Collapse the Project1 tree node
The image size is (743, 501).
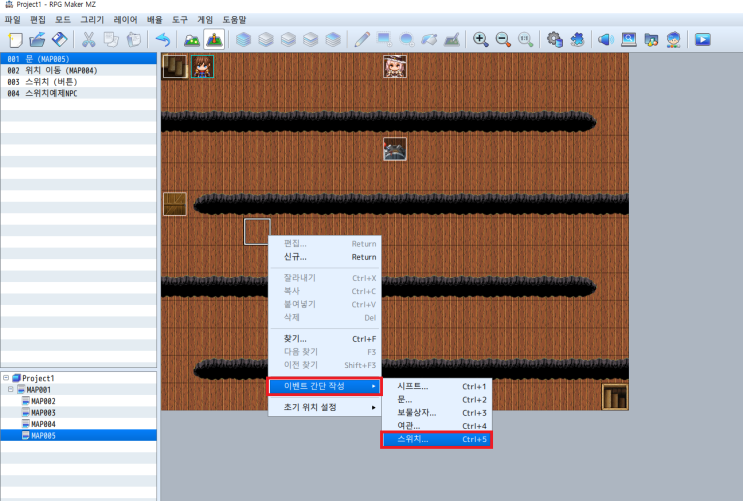[x=6, y=378]
